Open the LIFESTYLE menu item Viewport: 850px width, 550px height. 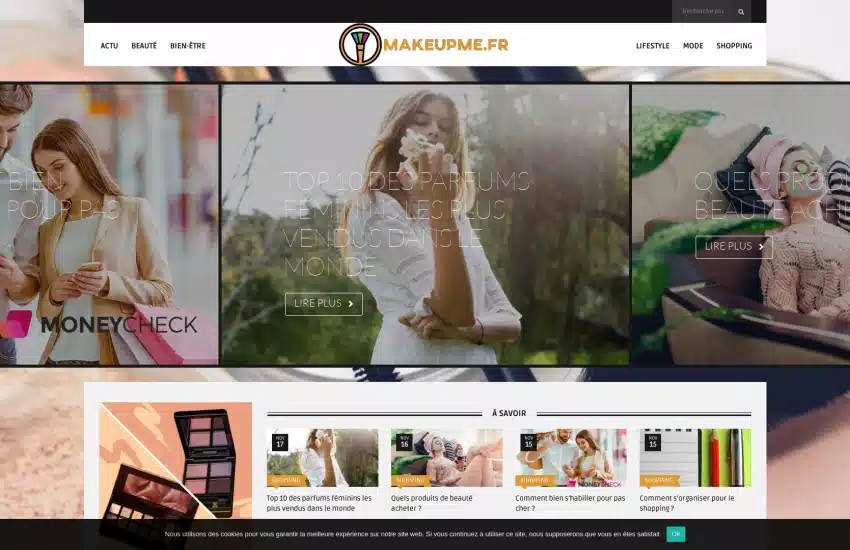[653, 46]
